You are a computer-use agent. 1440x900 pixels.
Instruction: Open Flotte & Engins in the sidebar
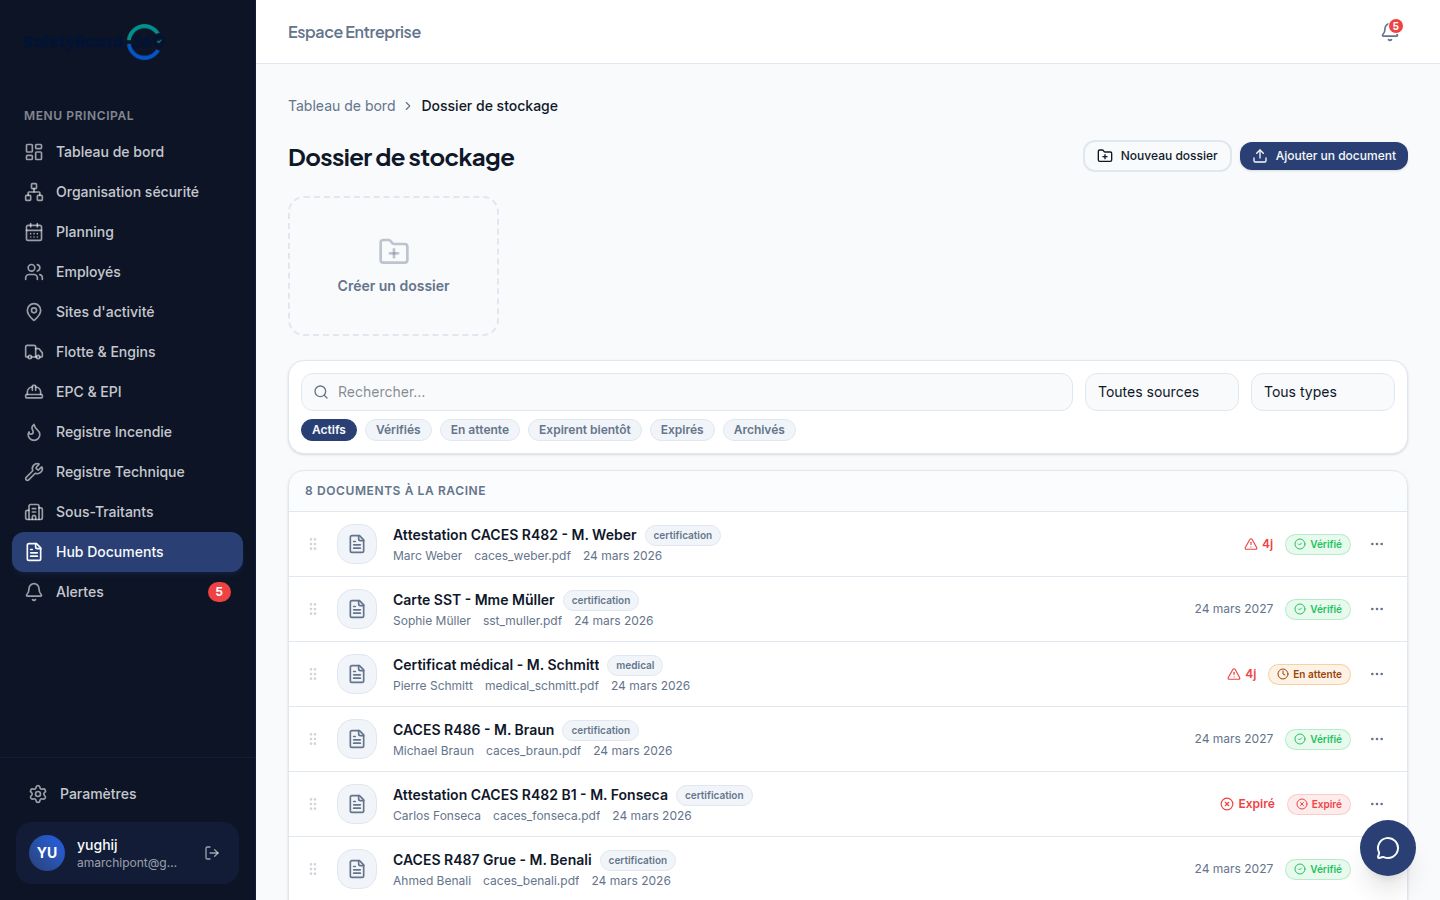click(128, 352)
